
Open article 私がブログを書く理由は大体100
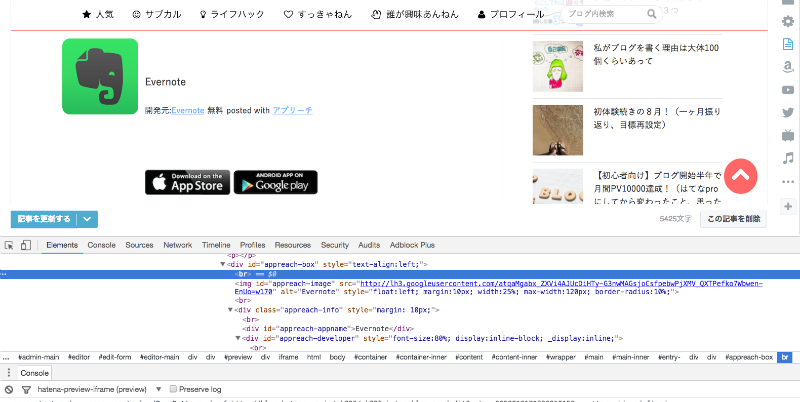tap(657, 54)
